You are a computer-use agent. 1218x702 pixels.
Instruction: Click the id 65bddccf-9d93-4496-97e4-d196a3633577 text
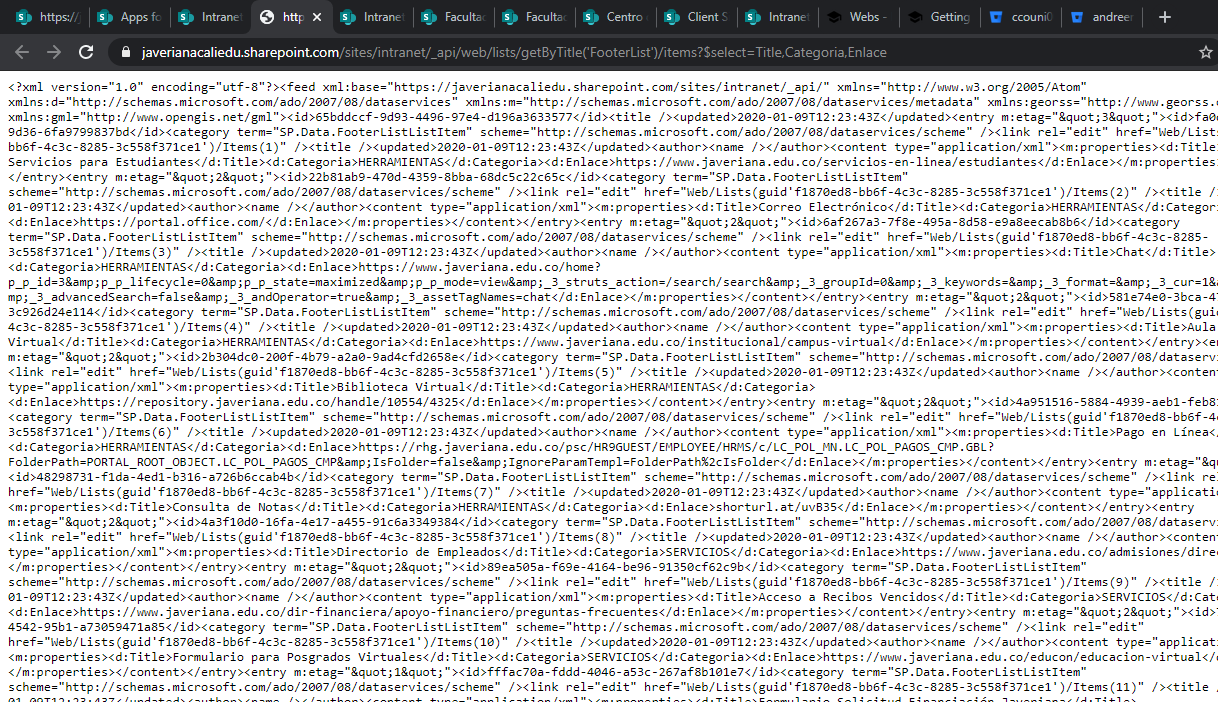(445, 116)
